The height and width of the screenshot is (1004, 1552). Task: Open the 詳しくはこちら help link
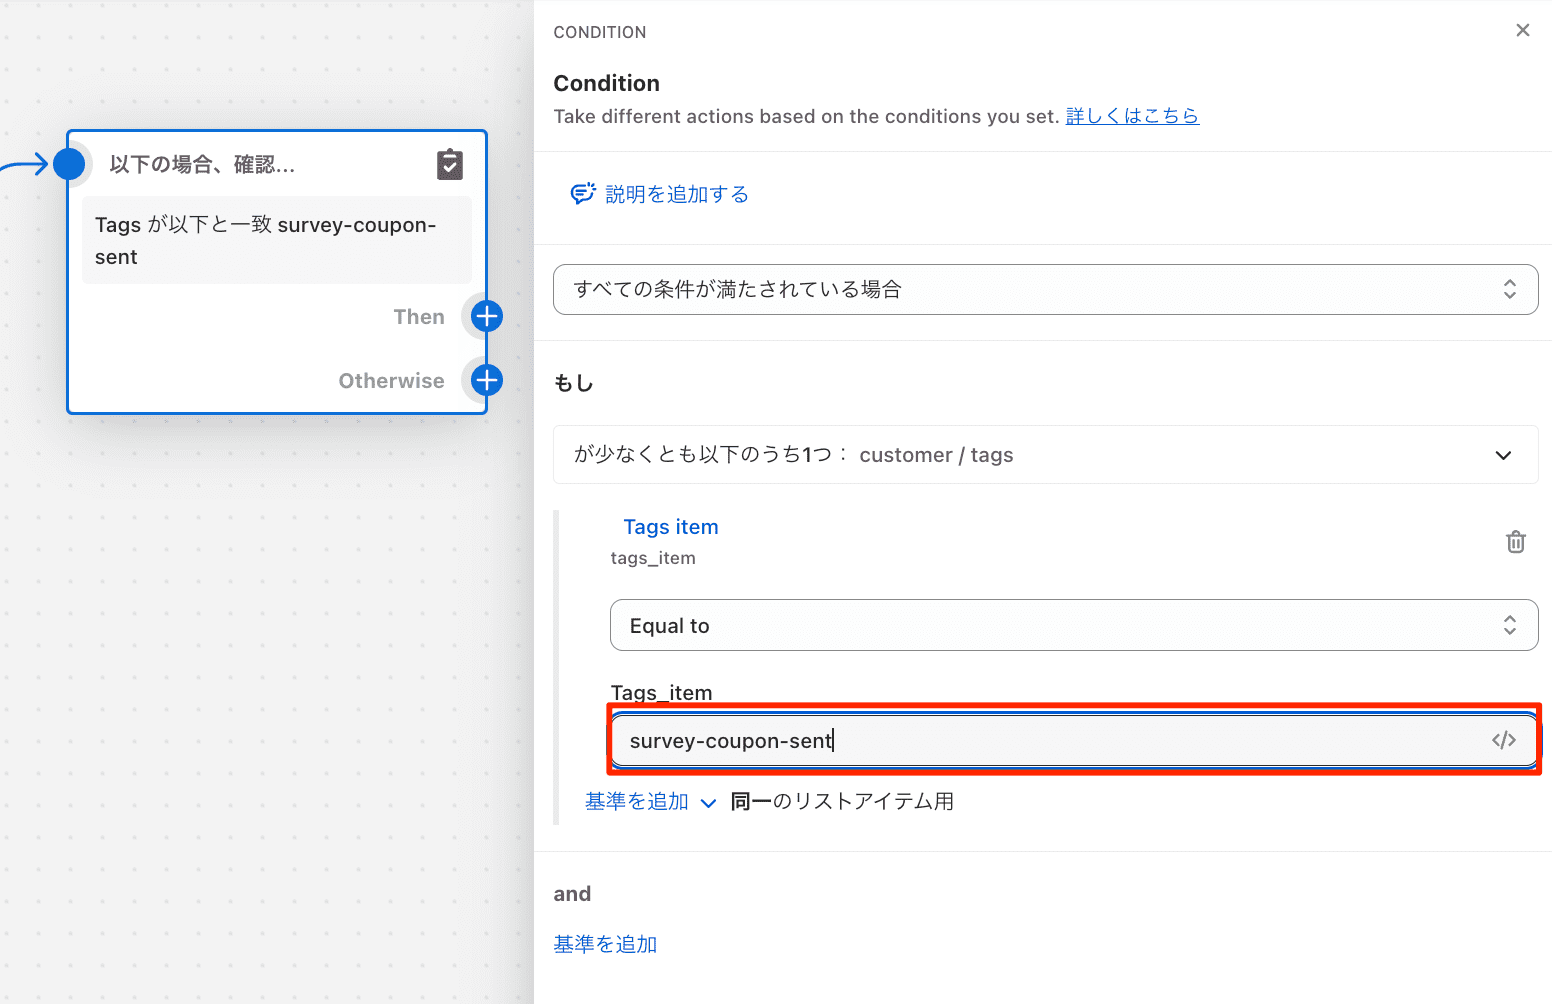tap(1131, 116)
